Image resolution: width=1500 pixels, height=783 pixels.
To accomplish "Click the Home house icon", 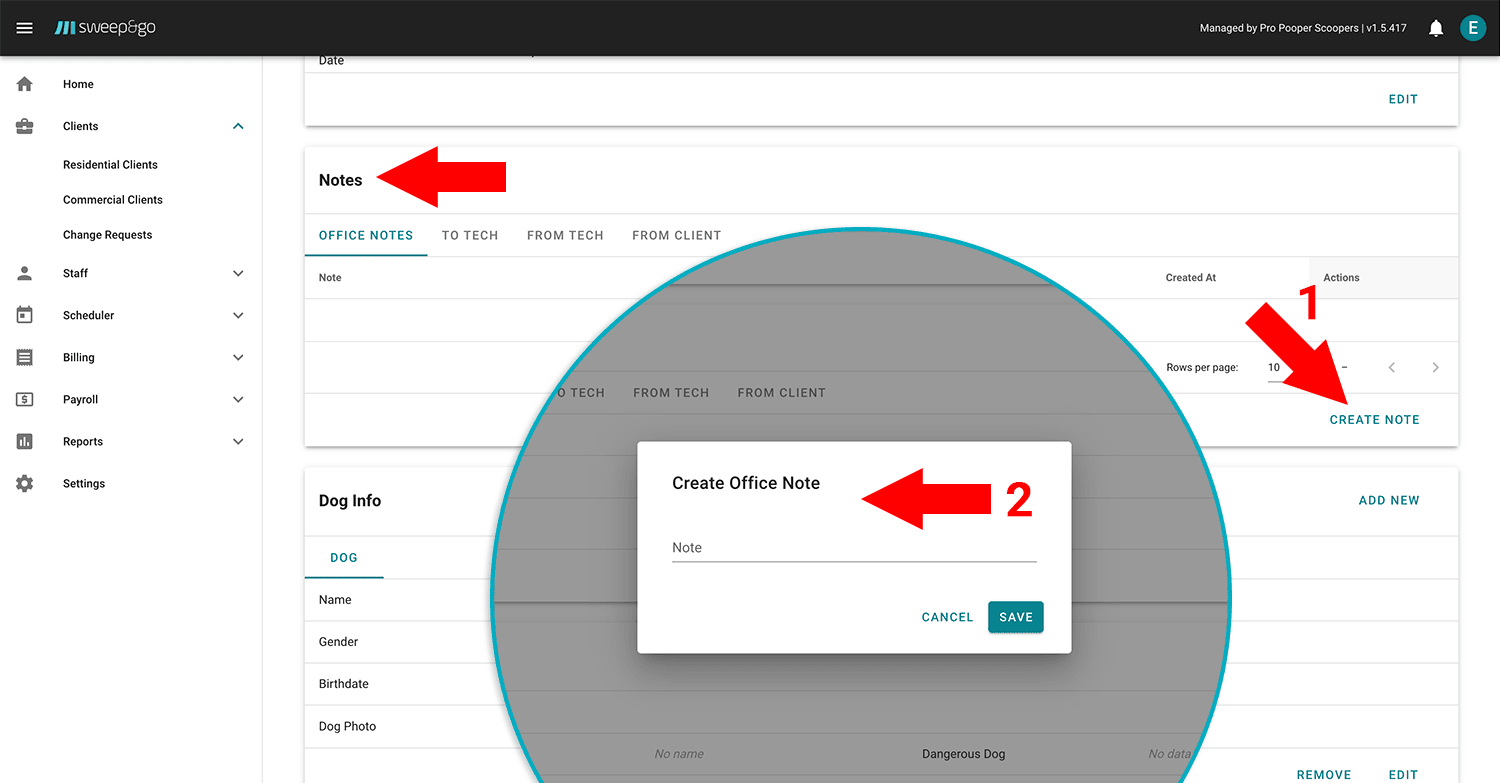I will (x=25, y=84).
